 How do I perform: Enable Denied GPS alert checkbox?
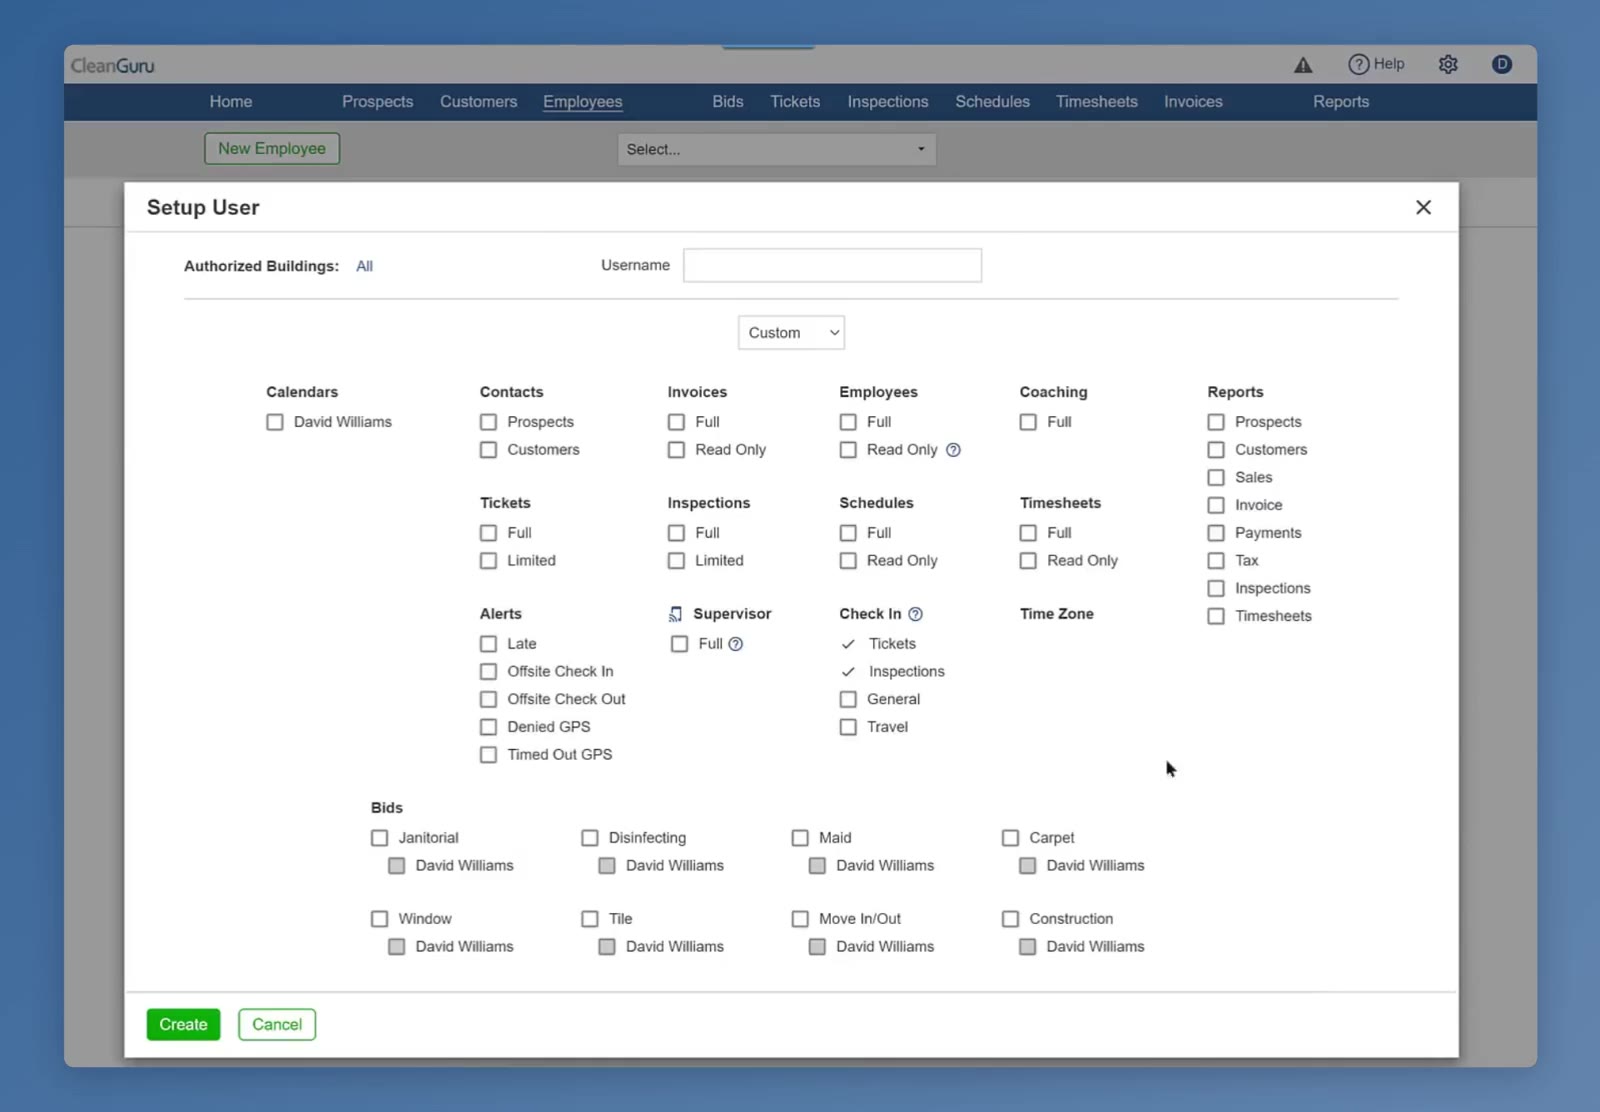tap(488, 727)
